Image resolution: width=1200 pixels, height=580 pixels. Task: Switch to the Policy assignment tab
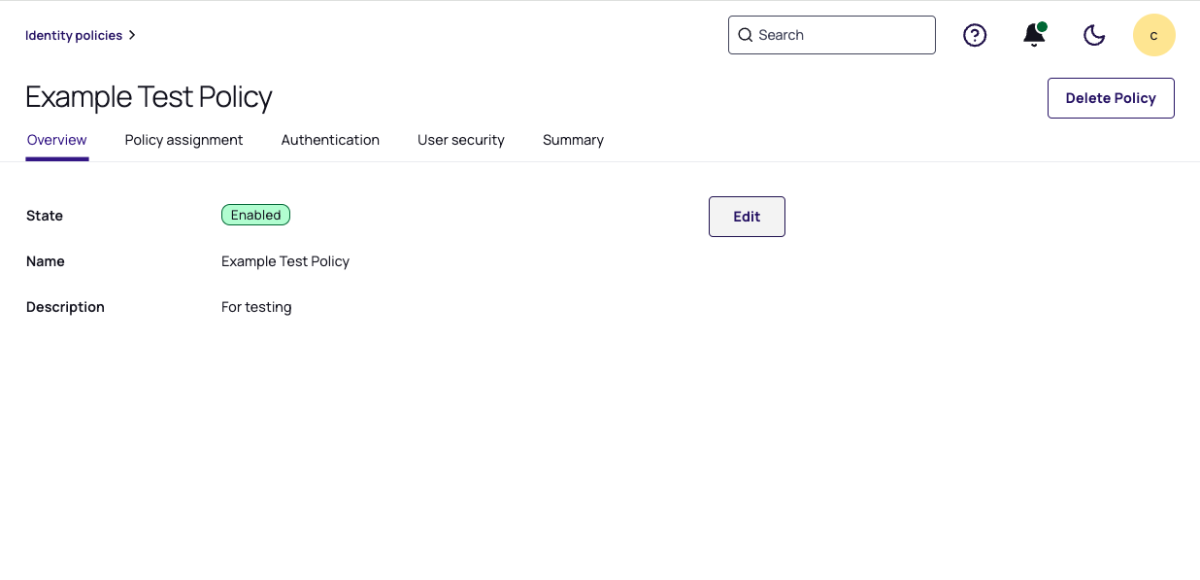point(184,140)
